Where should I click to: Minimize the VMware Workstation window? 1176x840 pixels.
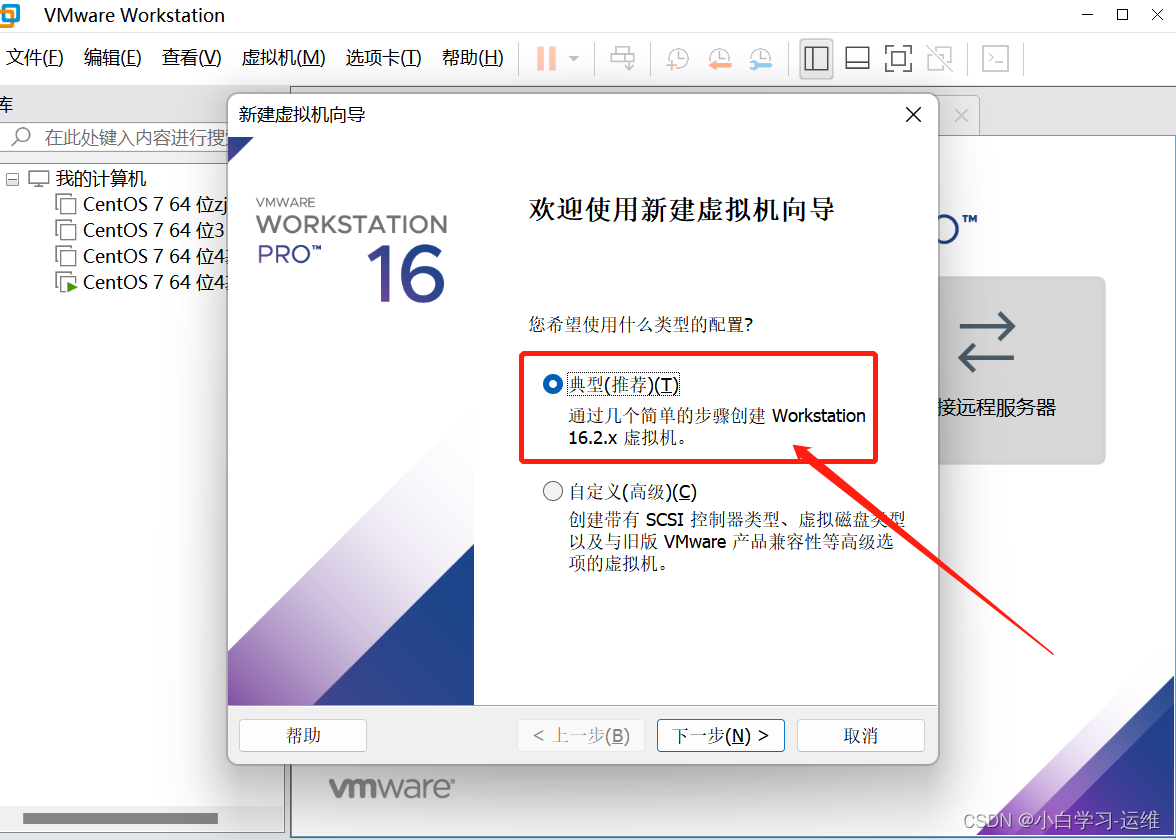[1088, 15]
